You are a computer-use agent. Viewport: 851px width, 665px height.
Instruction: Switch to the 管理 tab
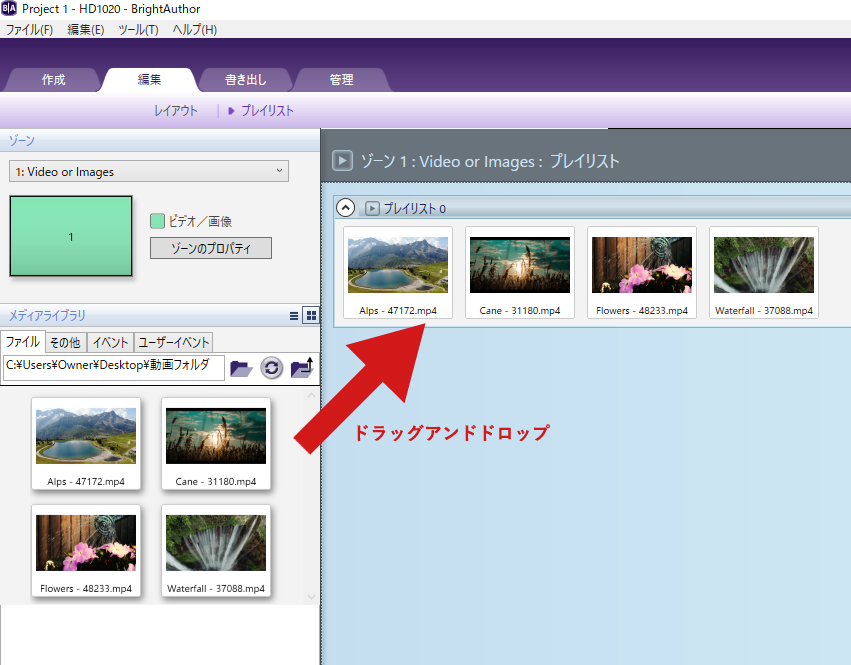pyautogui.click(x=341, y=80)
